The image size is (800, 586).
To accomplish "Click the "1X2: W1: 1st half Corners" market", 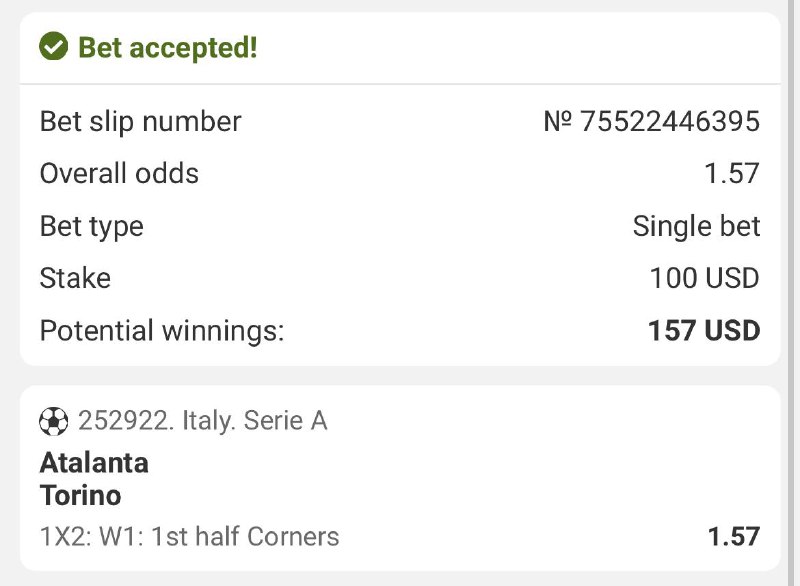I will [x=189, y=537].
